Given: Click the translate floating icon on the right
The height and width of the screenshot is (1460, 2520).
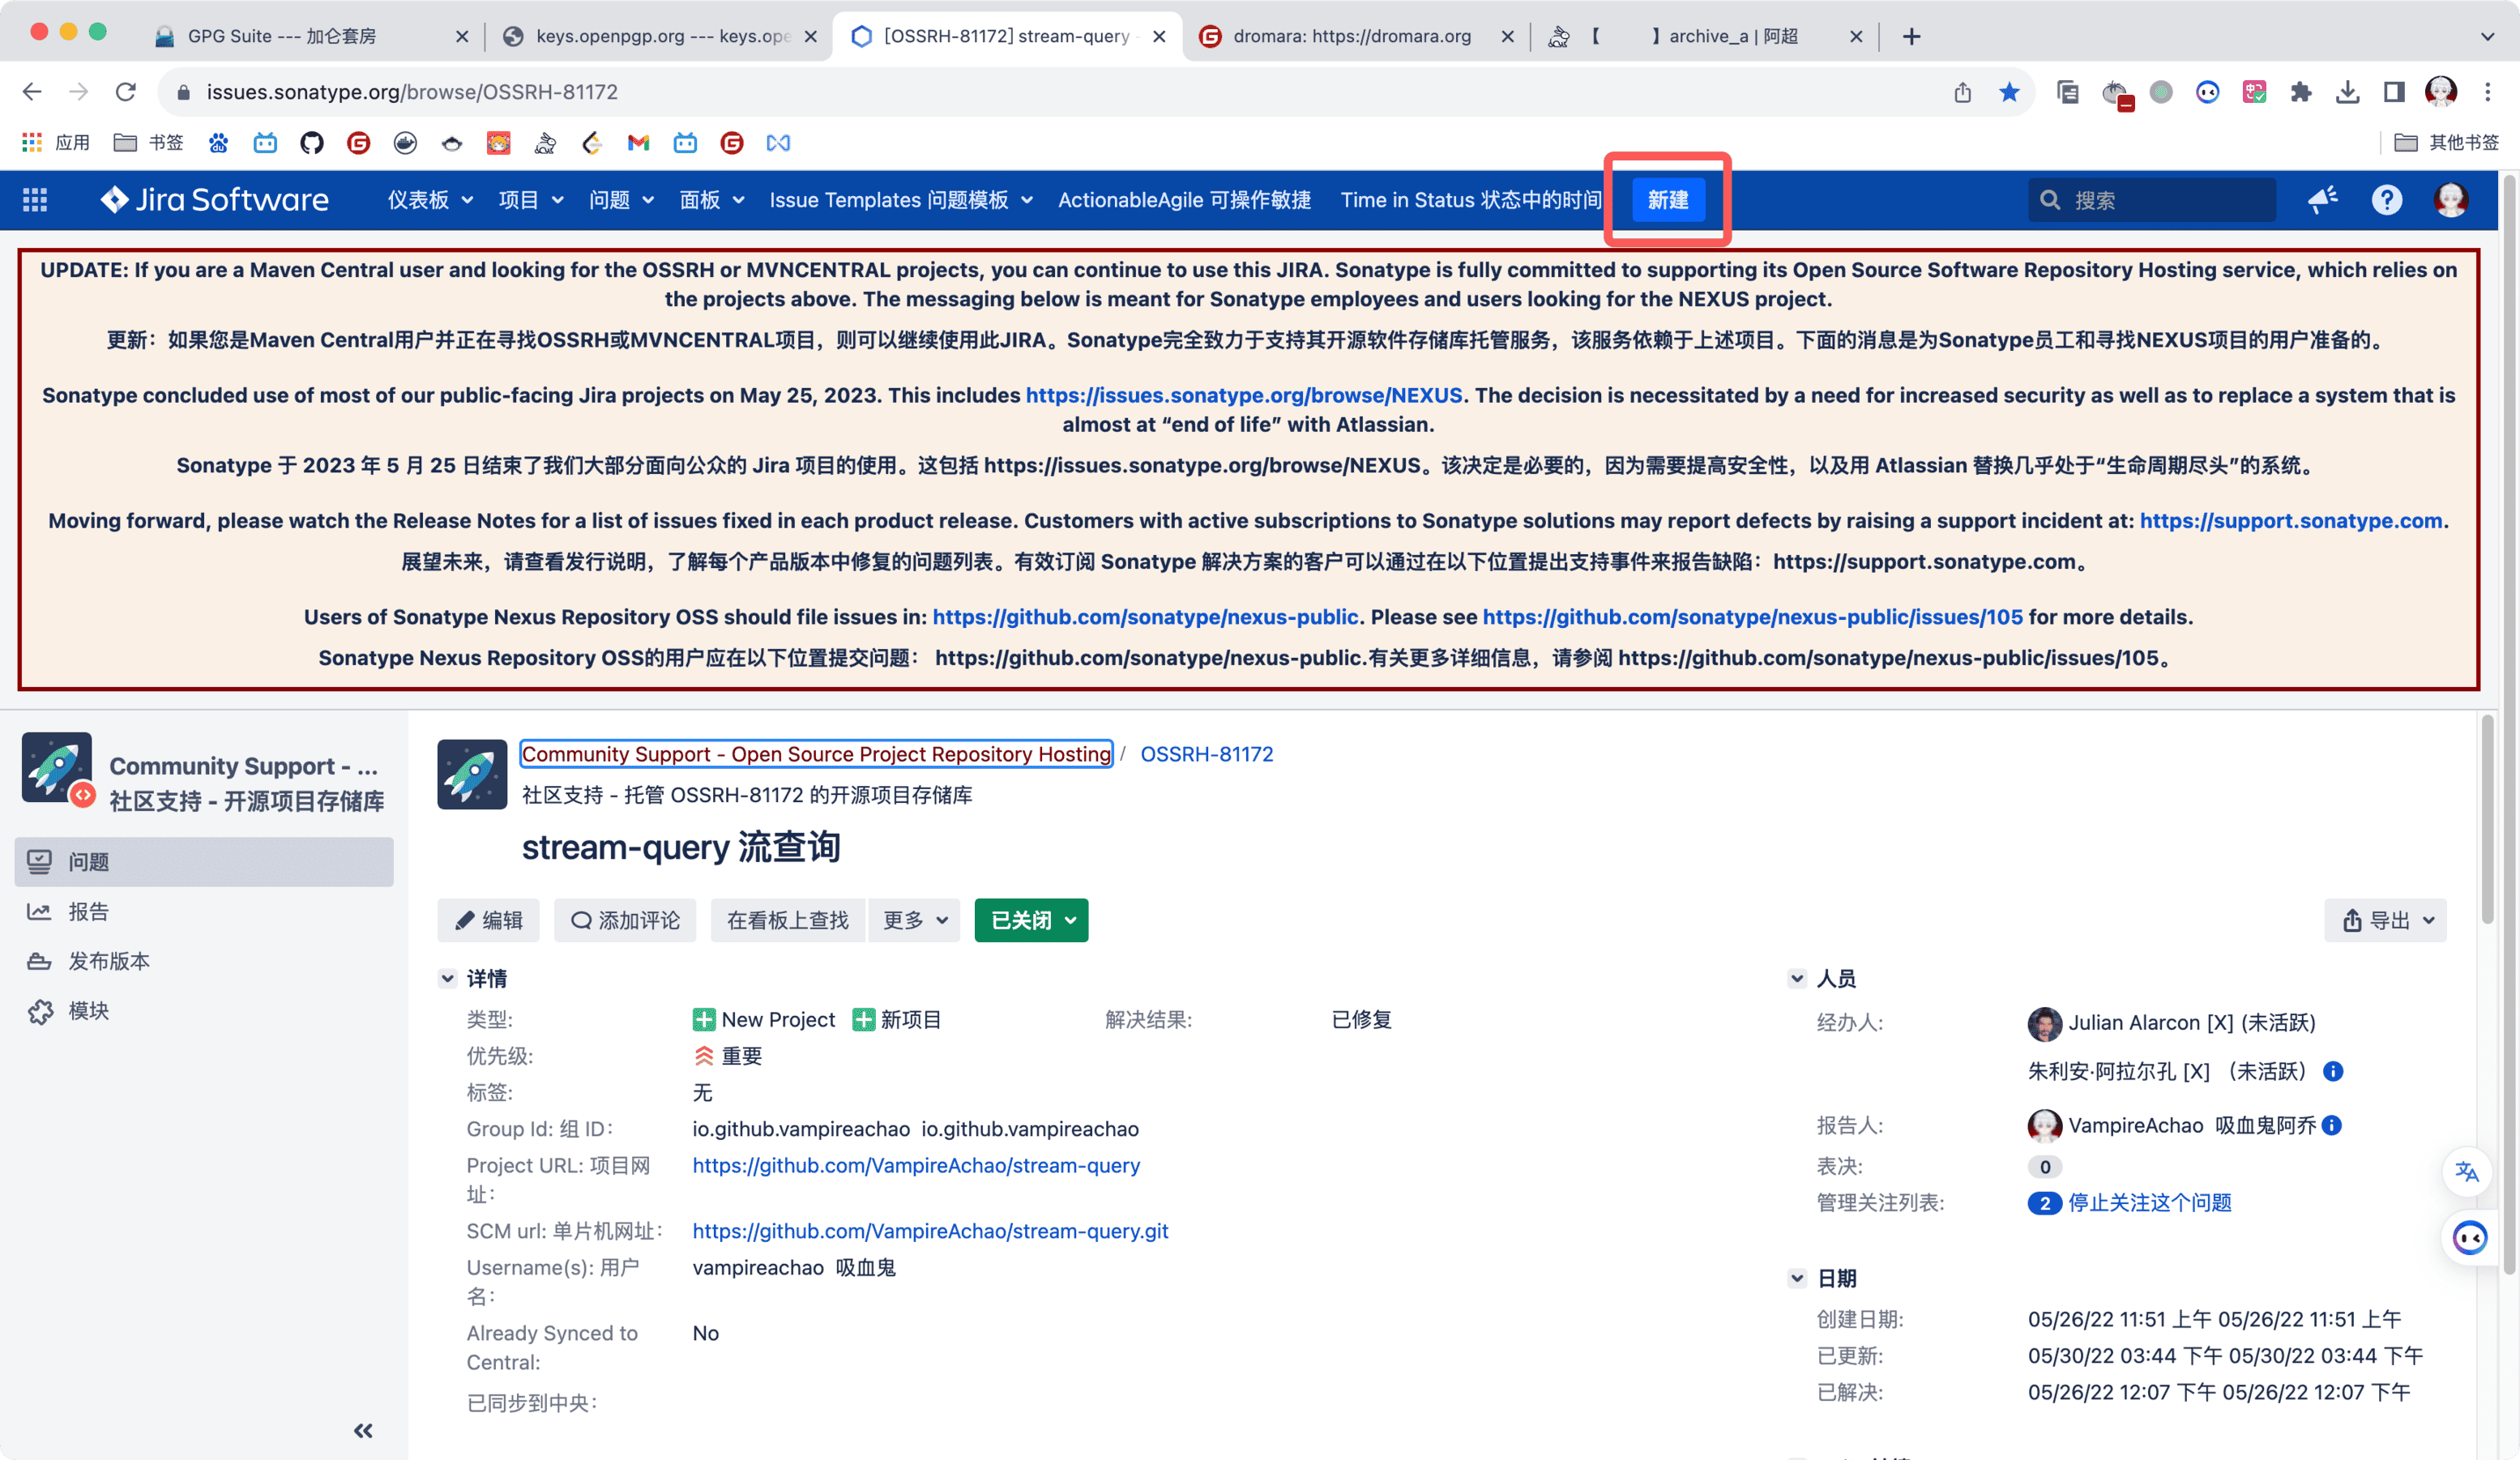Looking at the screenshot, I should [2467, 1171].
